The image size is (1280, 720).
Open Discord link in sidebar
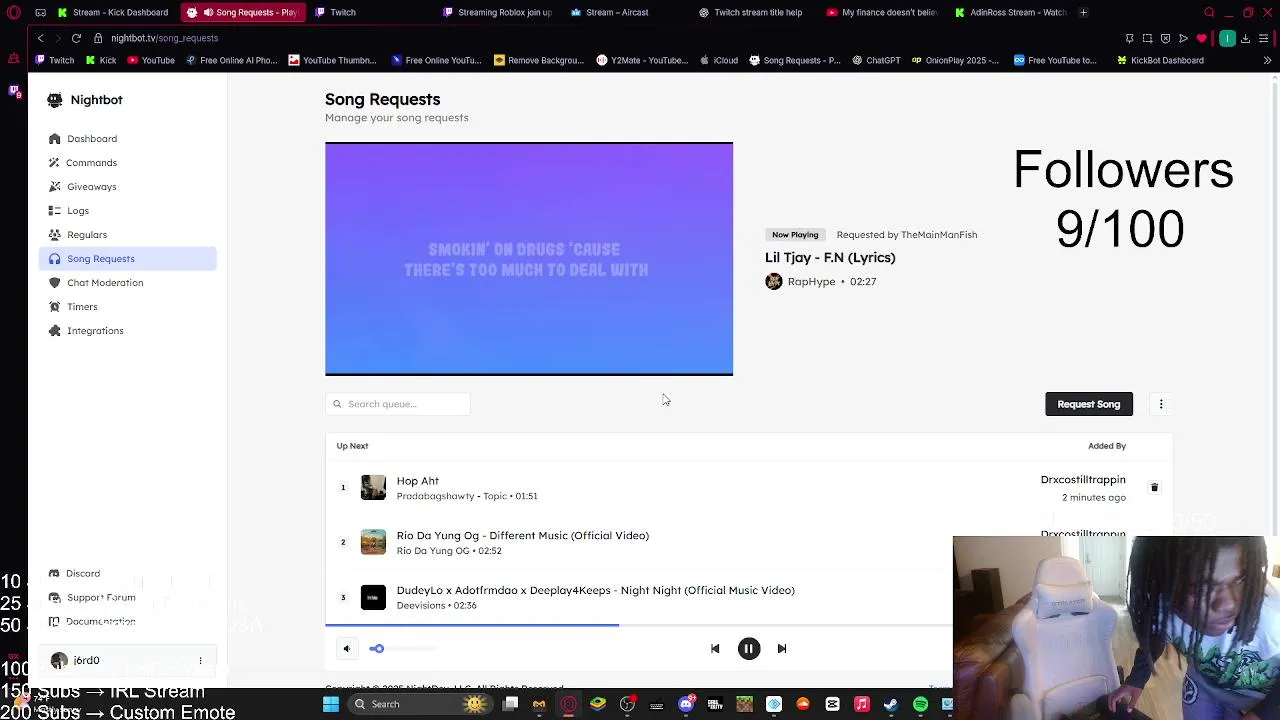pos(83,574)
